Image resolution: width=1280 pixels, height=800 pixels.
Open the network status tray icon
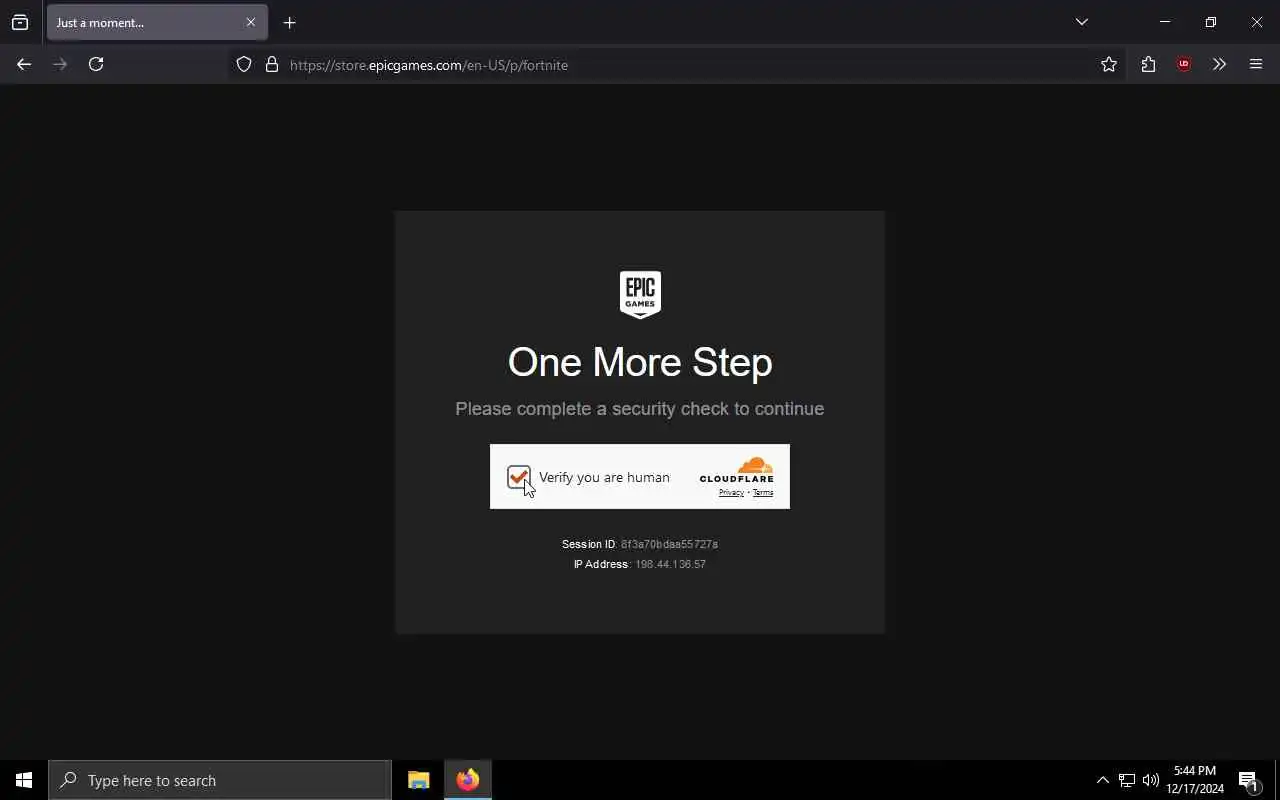point(1127,780)
